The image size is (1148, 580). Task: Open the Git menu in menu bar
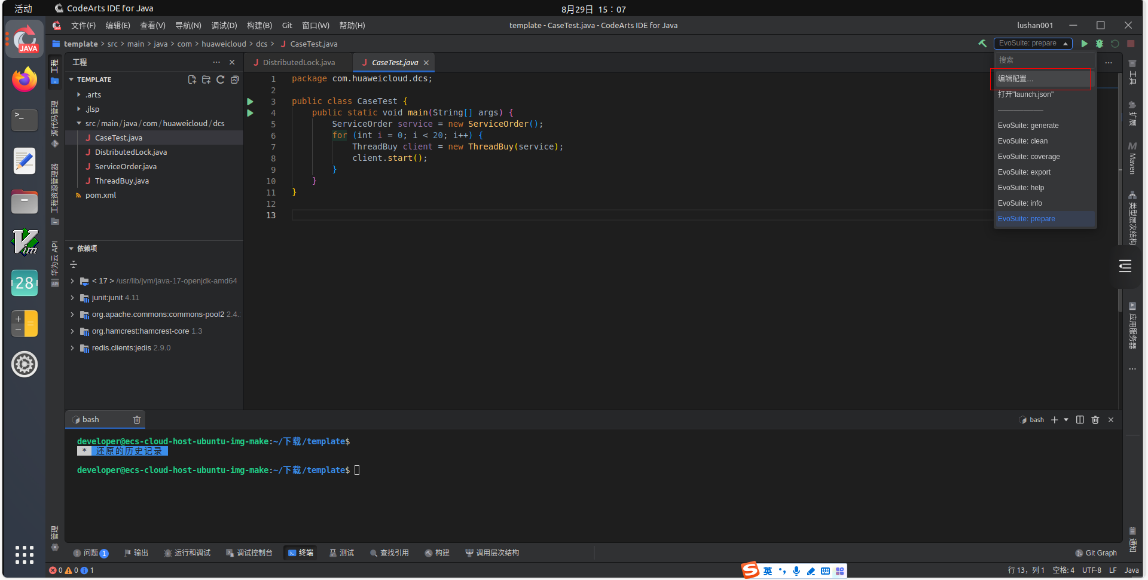[286, 25]
